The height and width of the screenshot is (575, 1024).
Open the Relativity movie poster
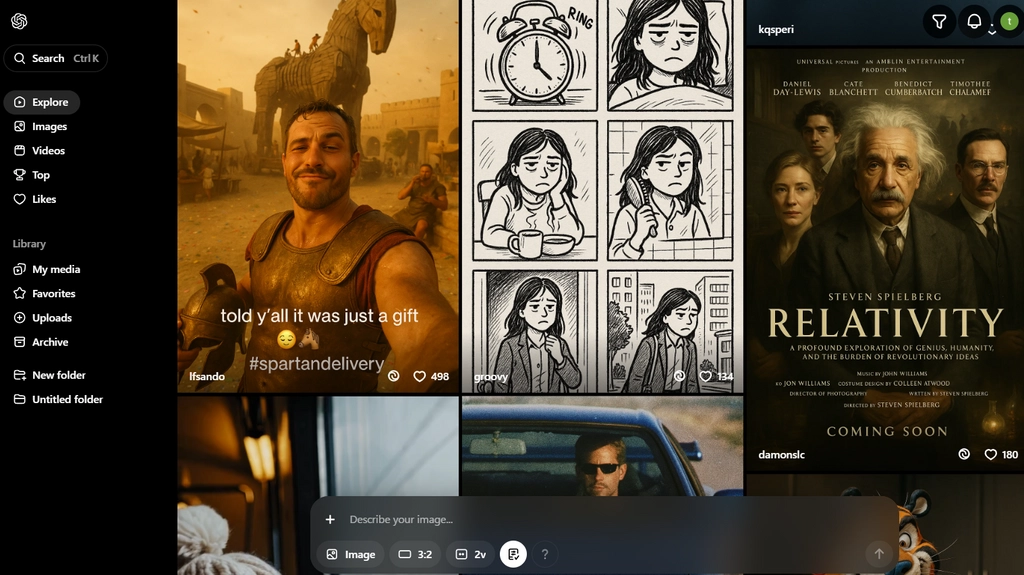(x=885, y=258)
